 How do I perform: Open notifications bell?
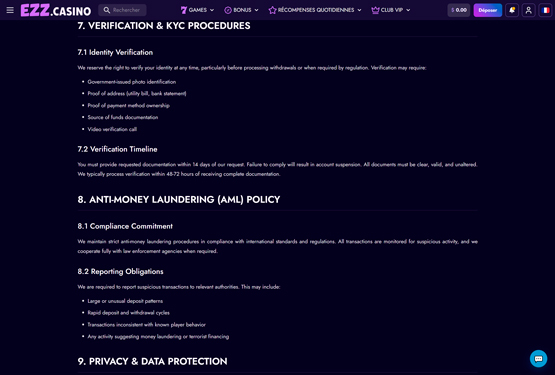click(x=512, y=10)
